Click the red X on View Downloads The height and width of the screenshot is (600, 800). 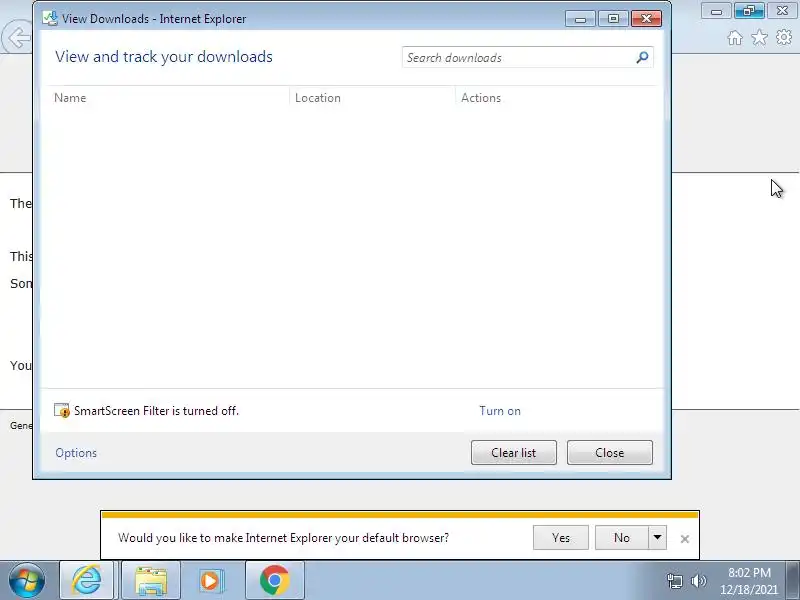(646, 19)
